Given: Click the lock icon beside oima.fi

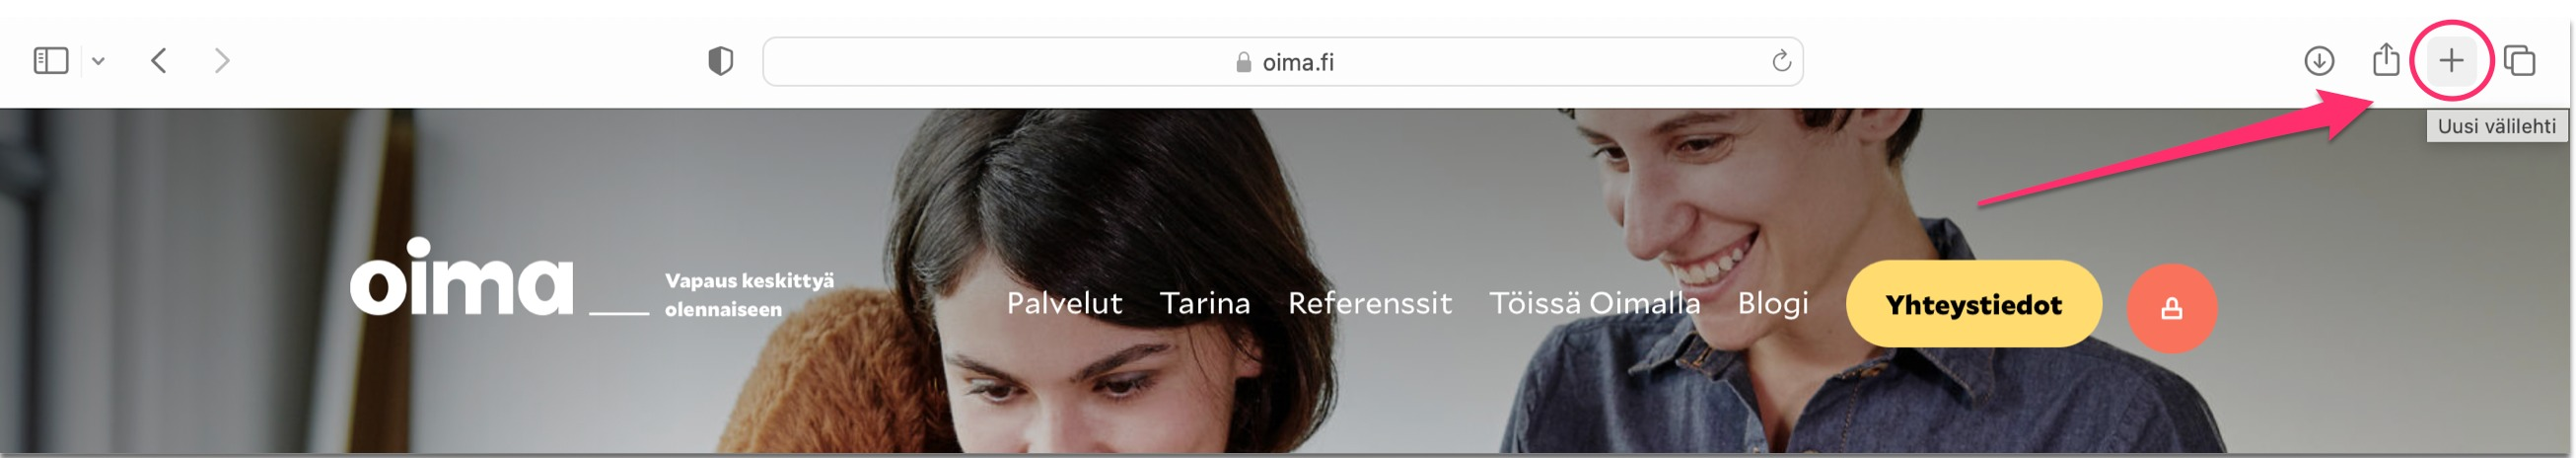Looking at the screenshot, I should click(1243, 62).
